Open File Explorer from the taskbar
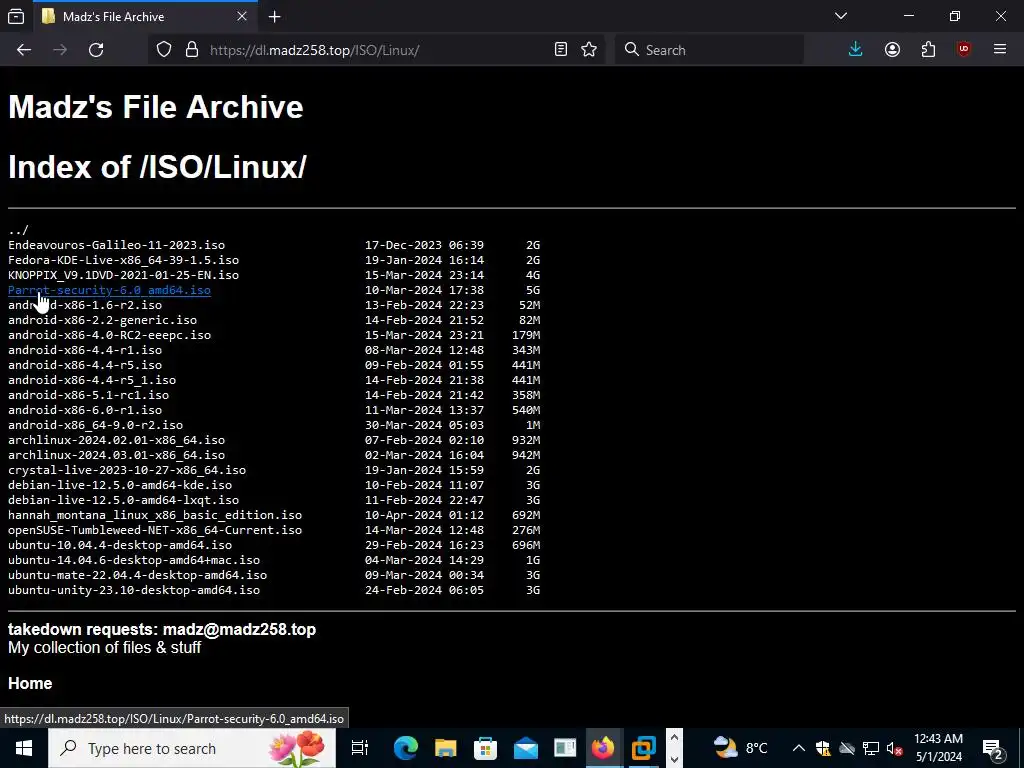The width and height of the screenshot is (1024, 768). pyautogui.click(x=445, y=748)
